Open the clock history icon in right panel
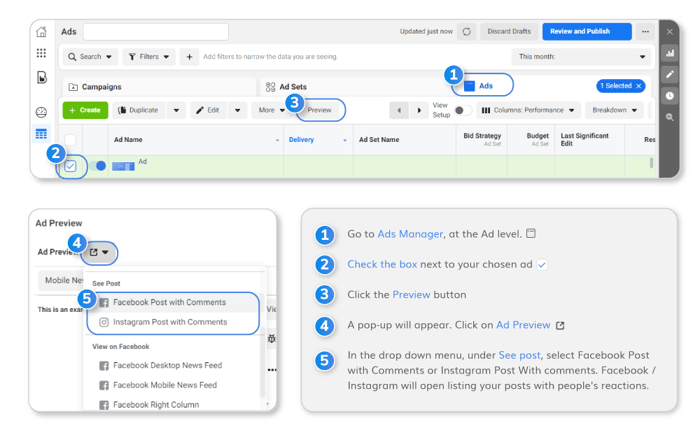 pyautogui.click(x=670, y=96)
